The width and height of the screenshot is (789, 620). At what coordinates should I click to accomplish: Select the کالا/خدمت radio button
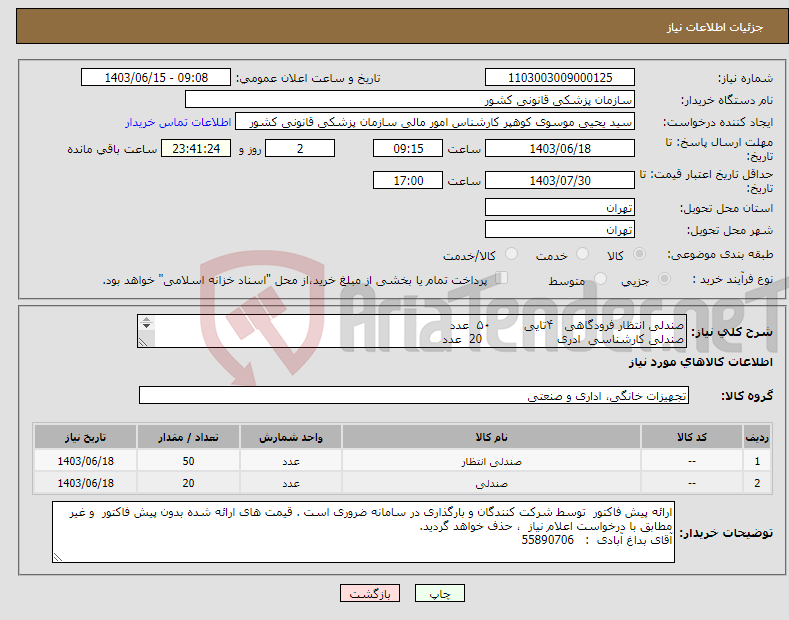(511, 254)
